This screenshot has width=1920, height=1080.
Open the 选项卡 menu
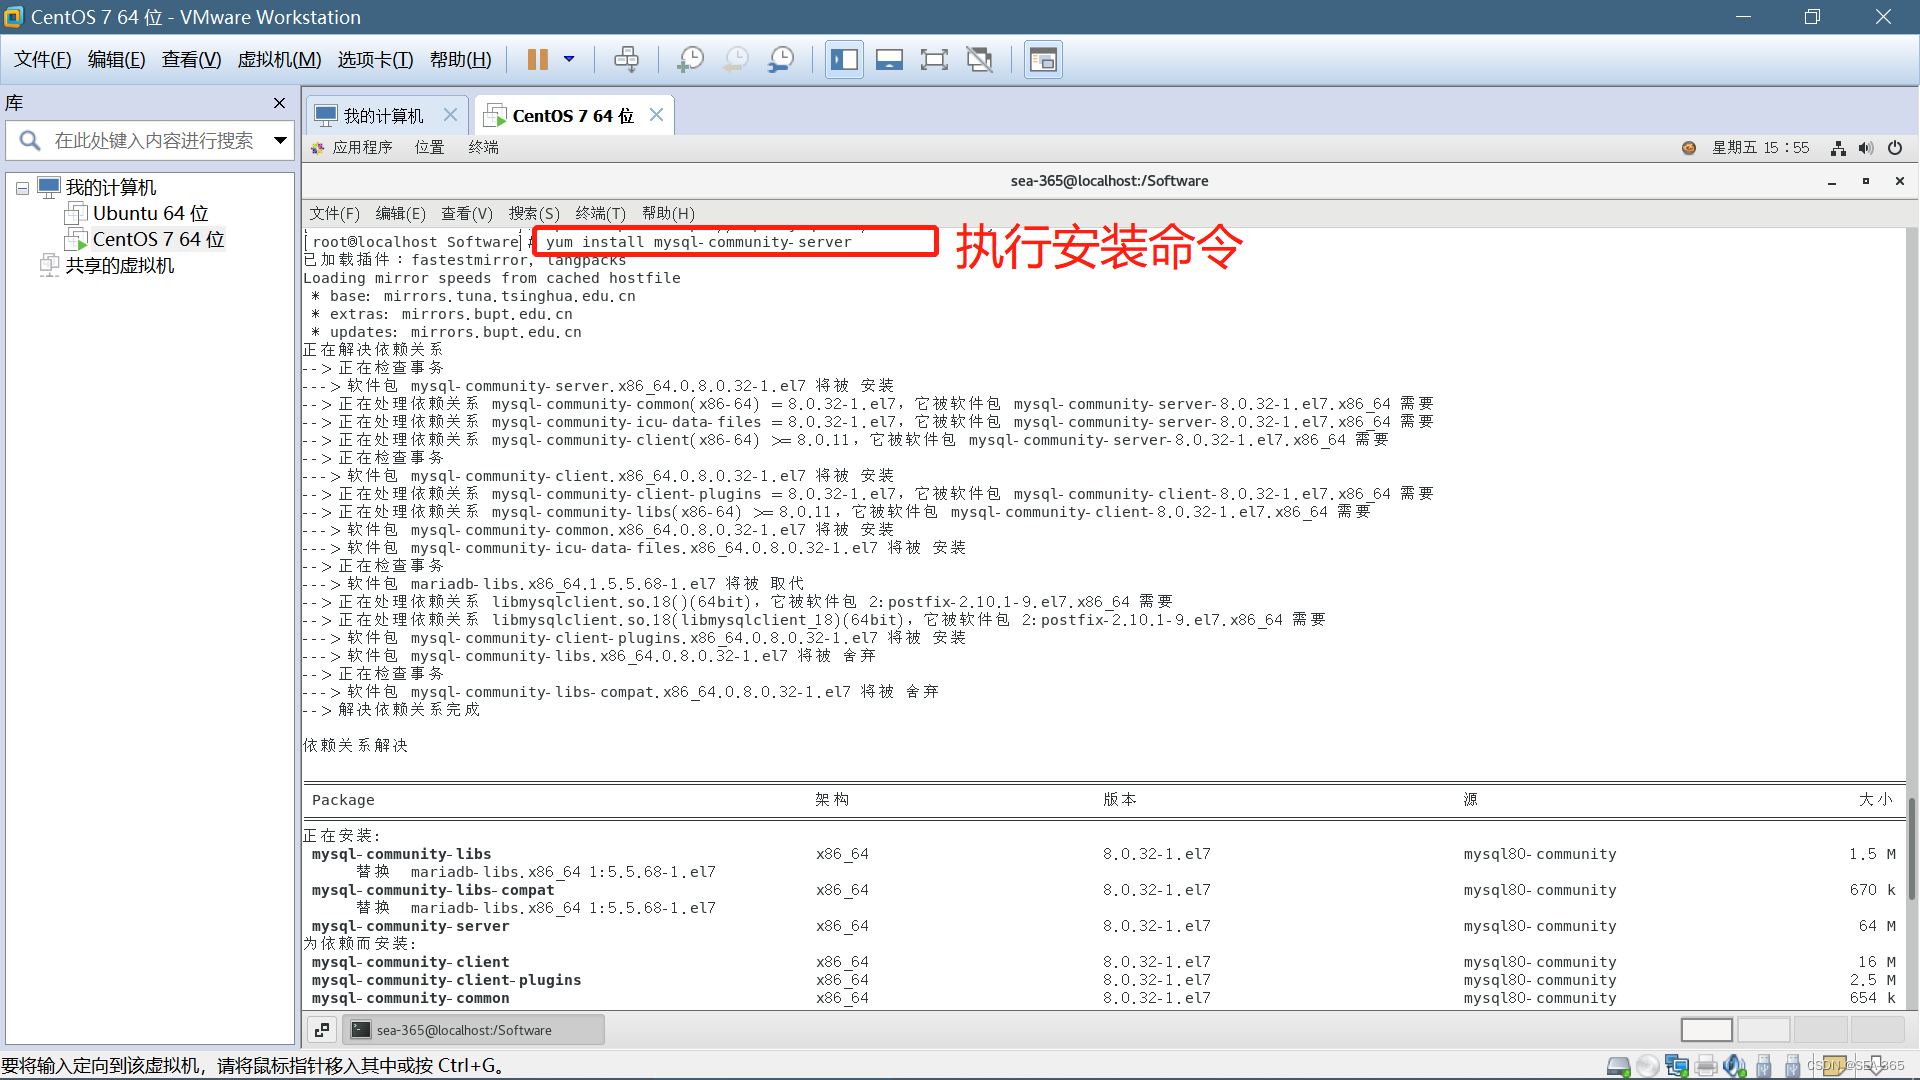click(x=375, y=60)
